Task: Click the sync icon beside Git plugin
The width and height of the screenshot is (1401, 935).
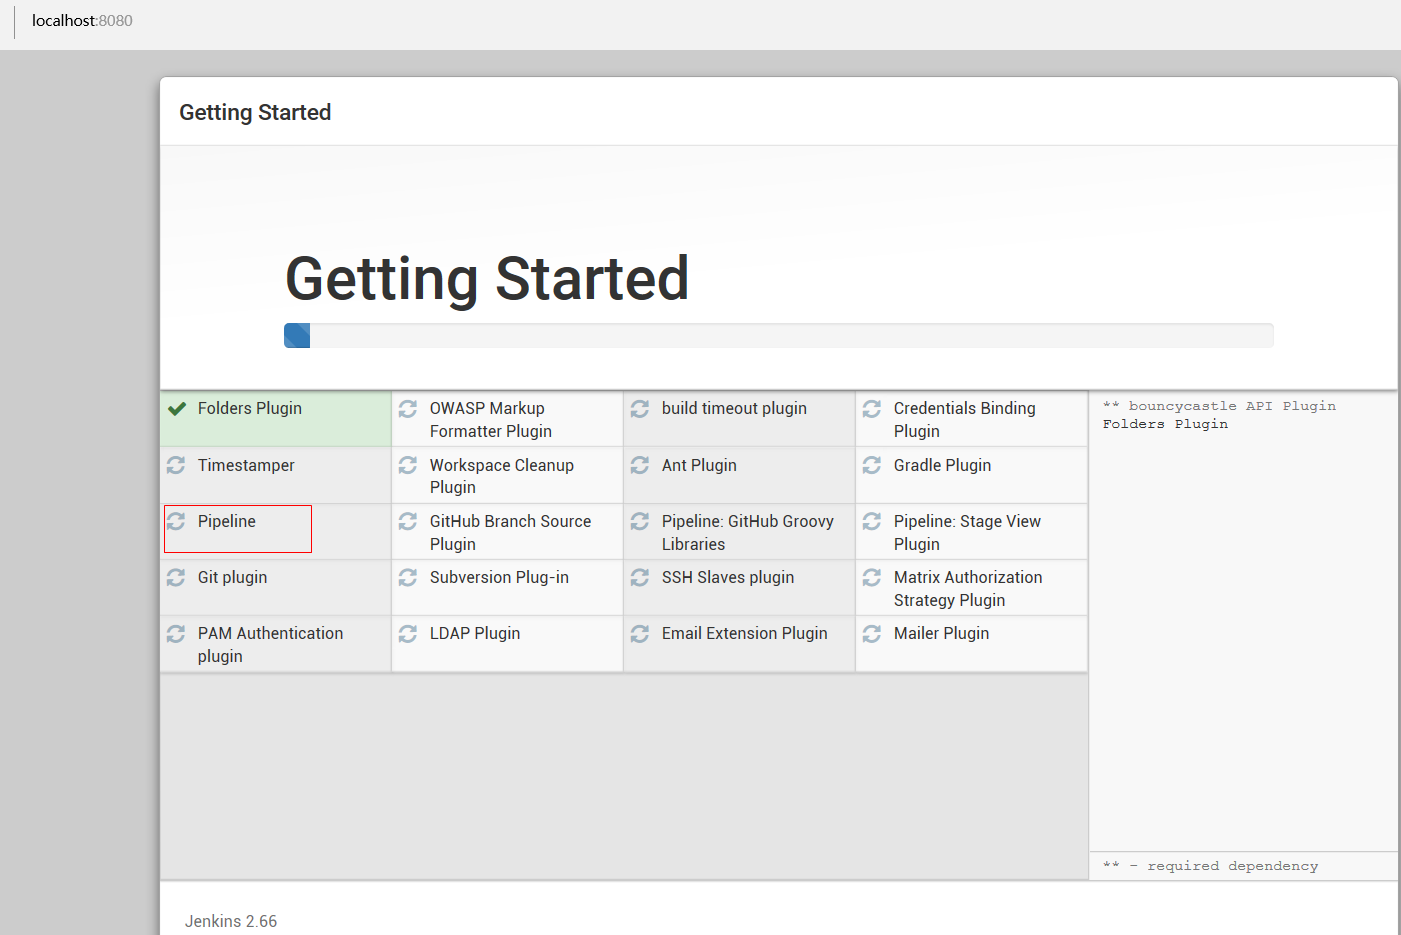Action: click(x=176, y=577)
